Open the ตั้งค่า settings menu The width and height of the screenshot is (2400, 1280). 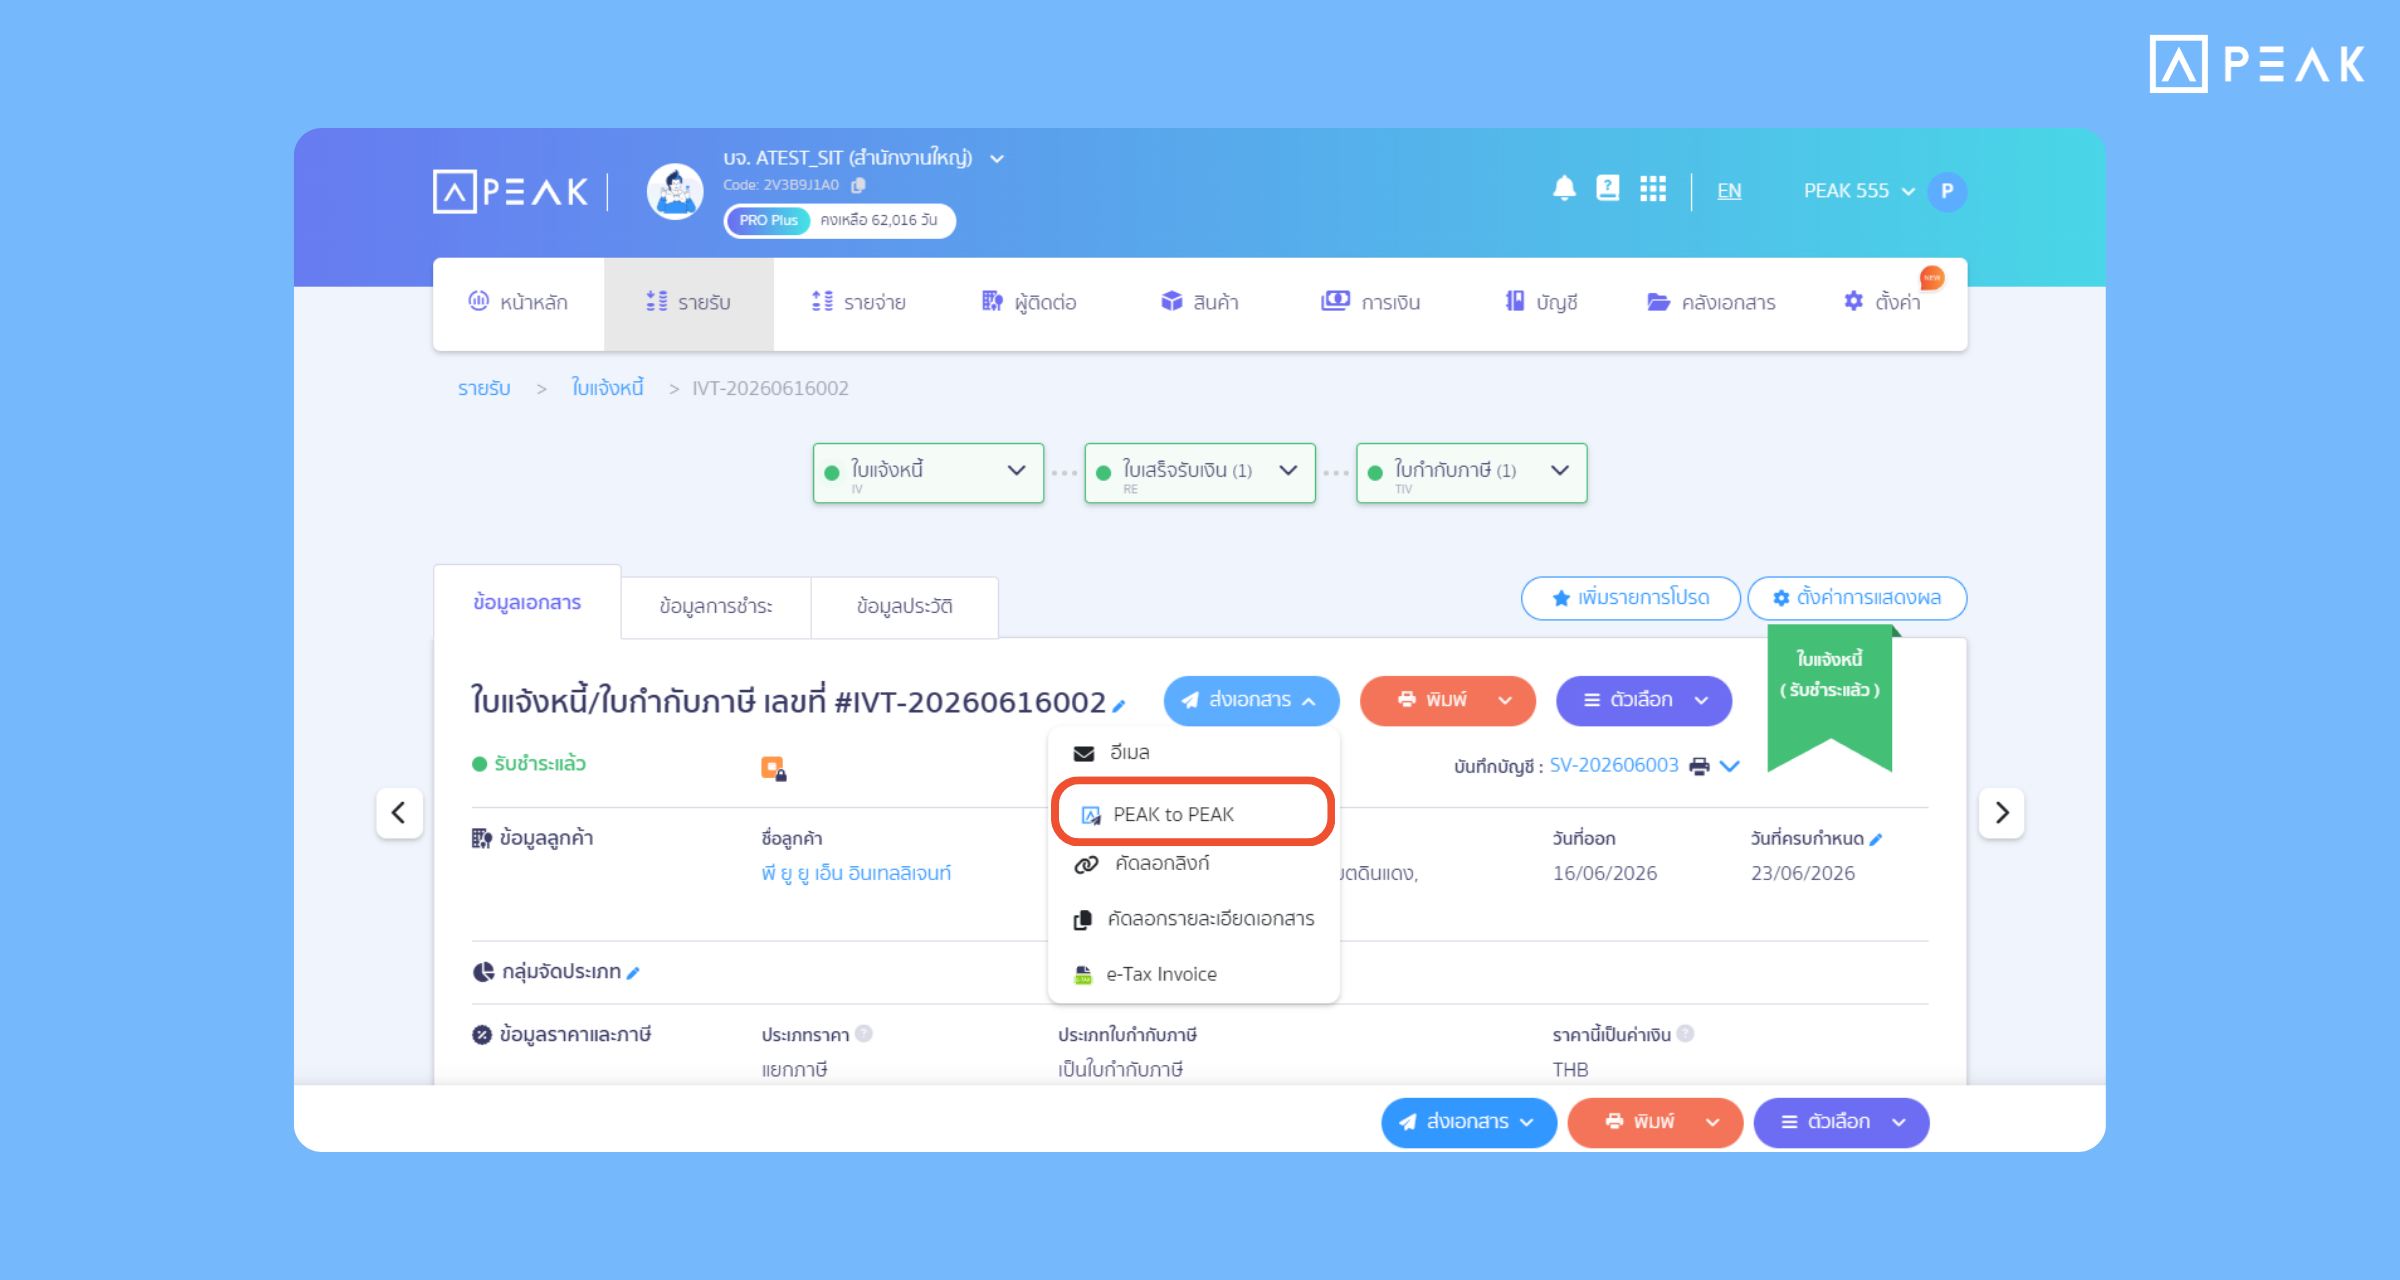coord(1882,302)
